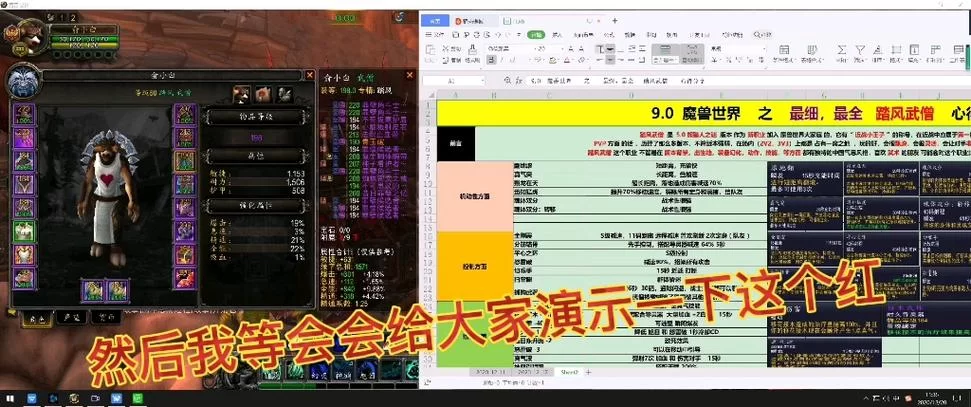Select the green-bordered shirt equipment slot
Image resolution: width=971 pixels, height=407 pixels.
coord(24,232)
